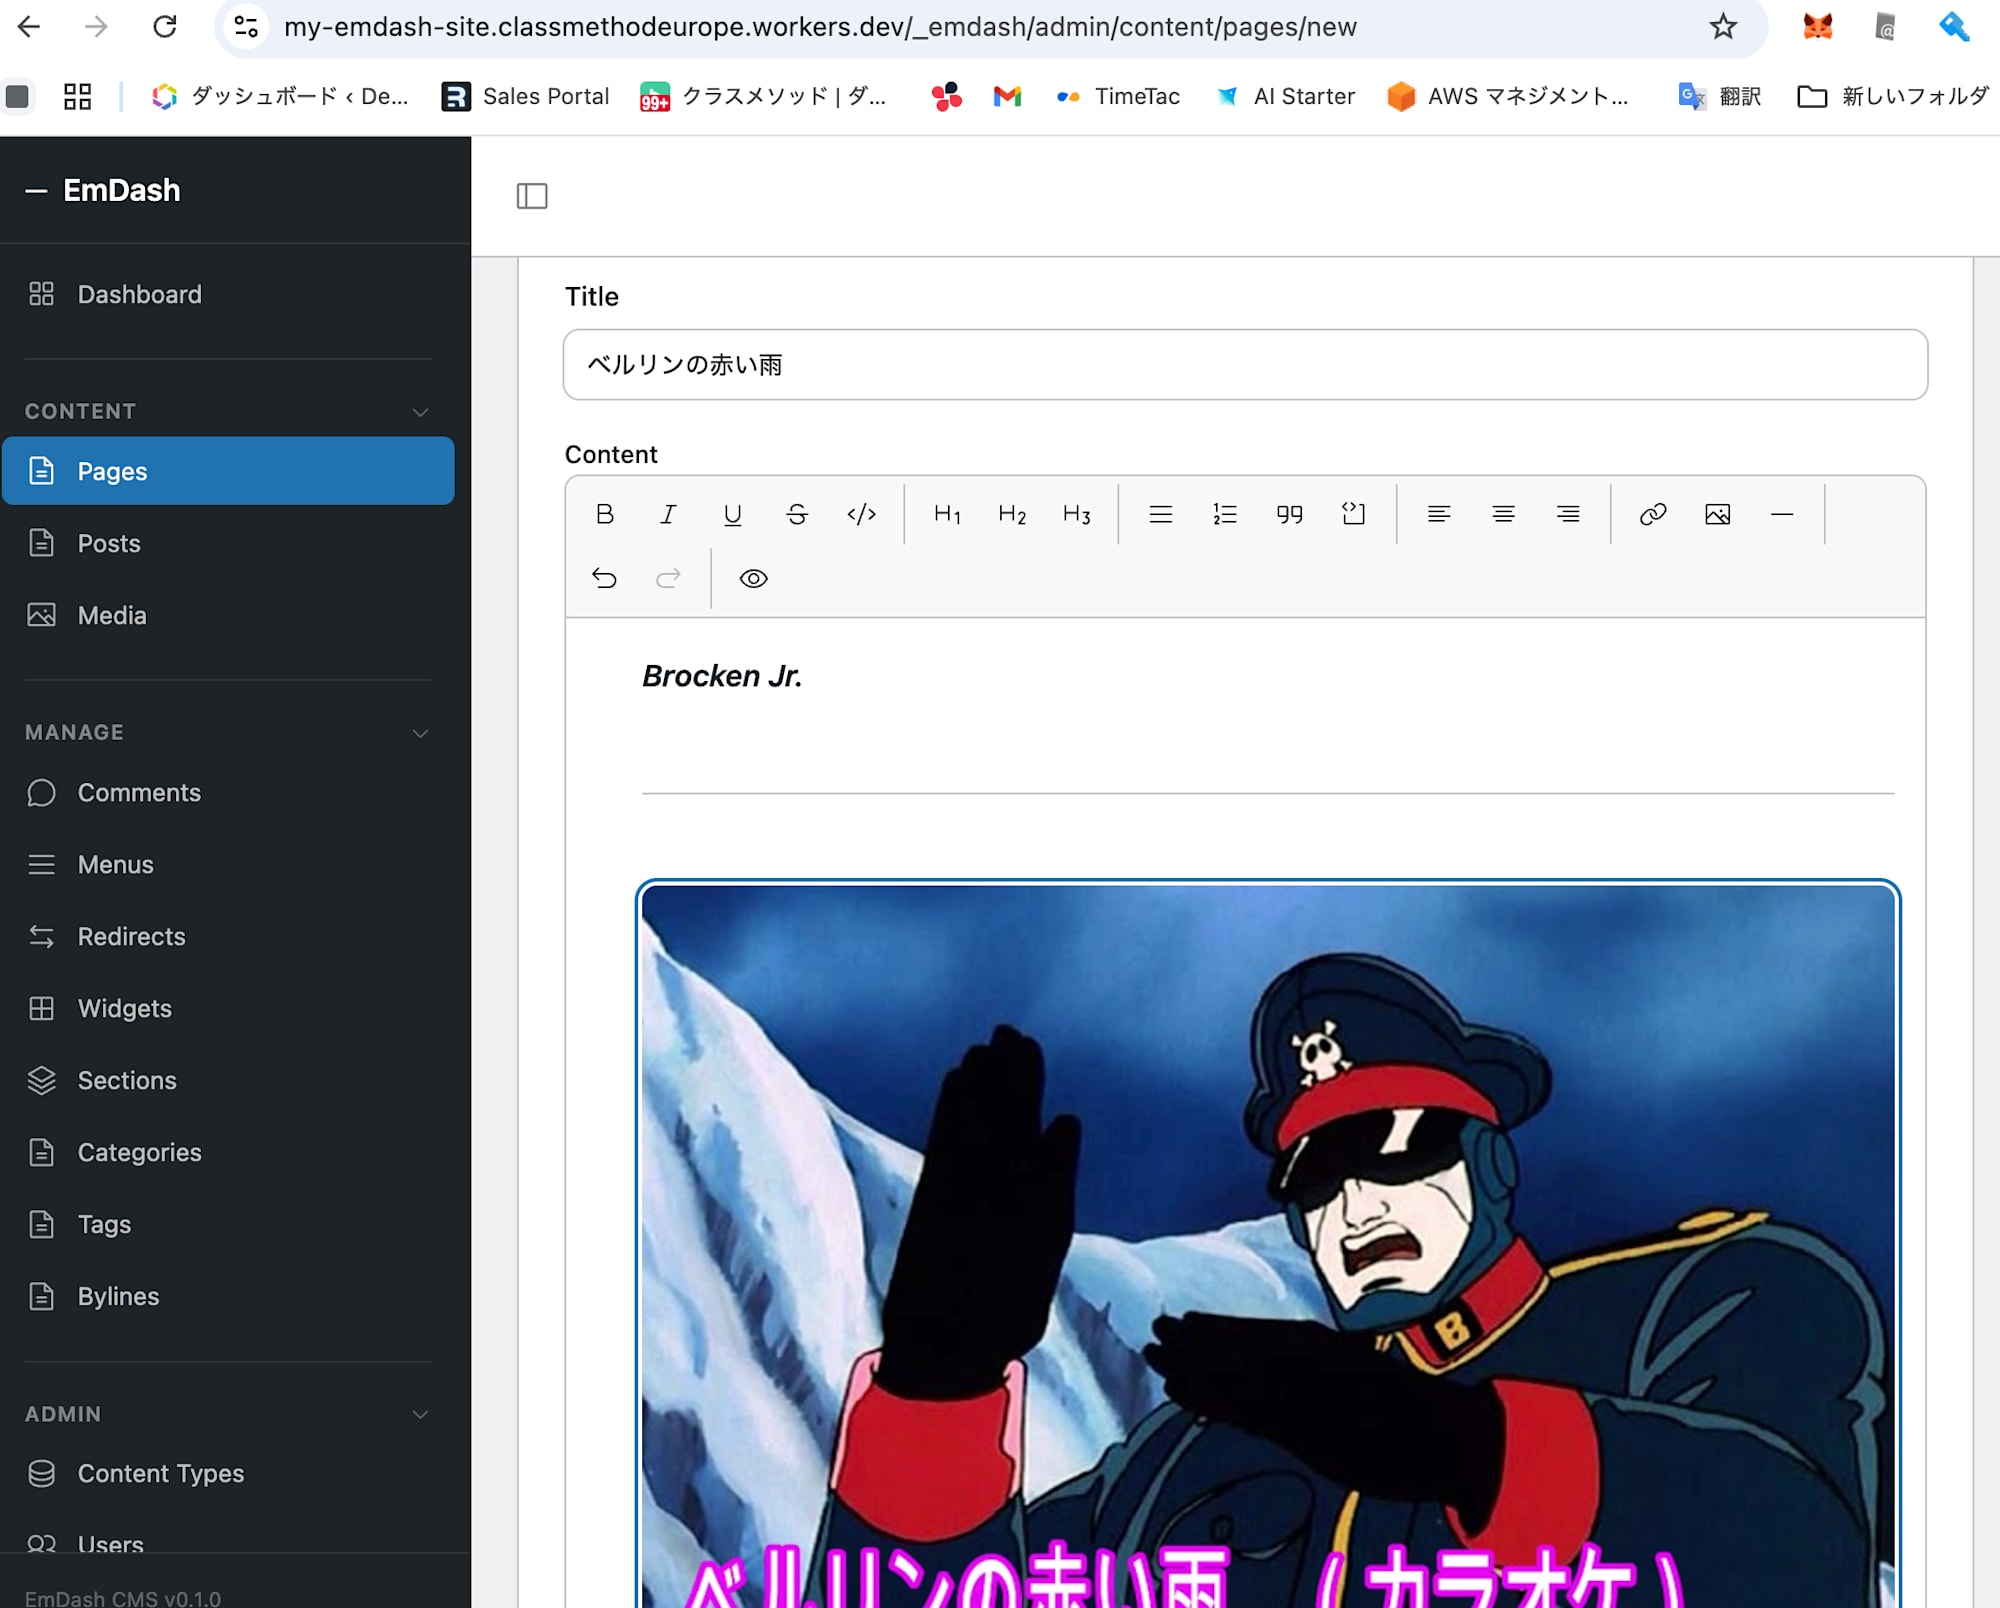Image resolution: width=2000 pixels, height=1608 pixels.
Task: Click the undo arrow in the editor
Action: coord(603,578)
